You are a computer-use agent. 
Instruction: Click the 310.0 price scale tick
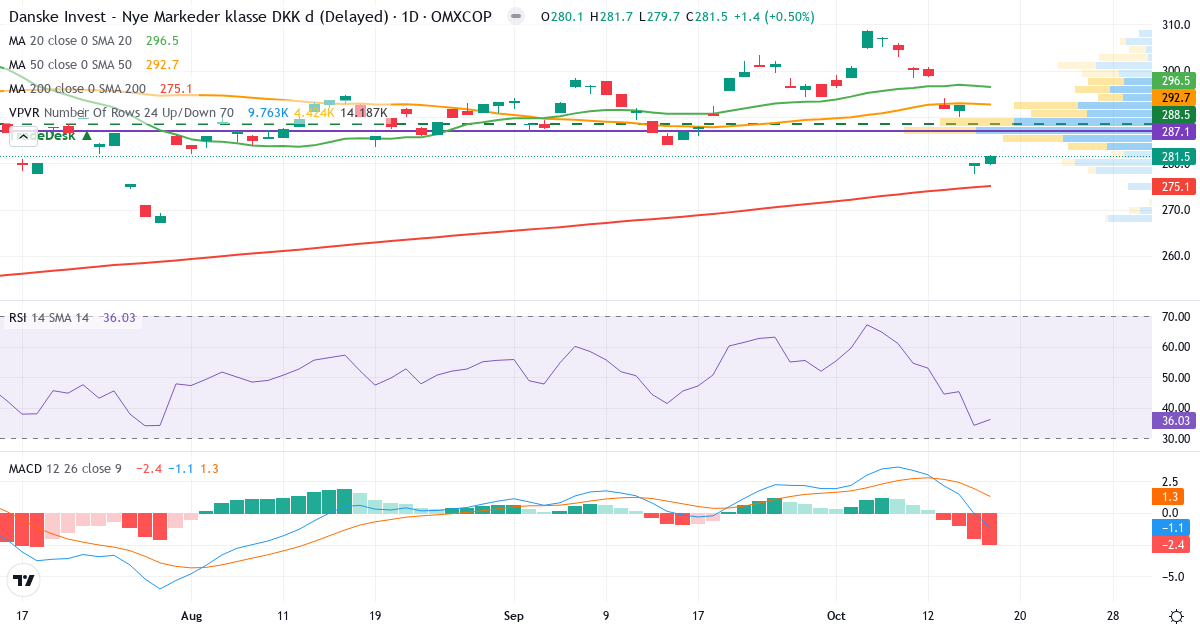click(x=1175, y=24)
